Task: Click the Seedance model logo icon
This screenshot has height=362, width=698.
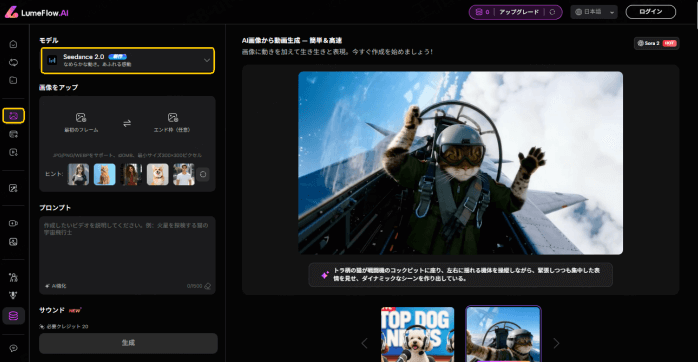Action: 52,60
